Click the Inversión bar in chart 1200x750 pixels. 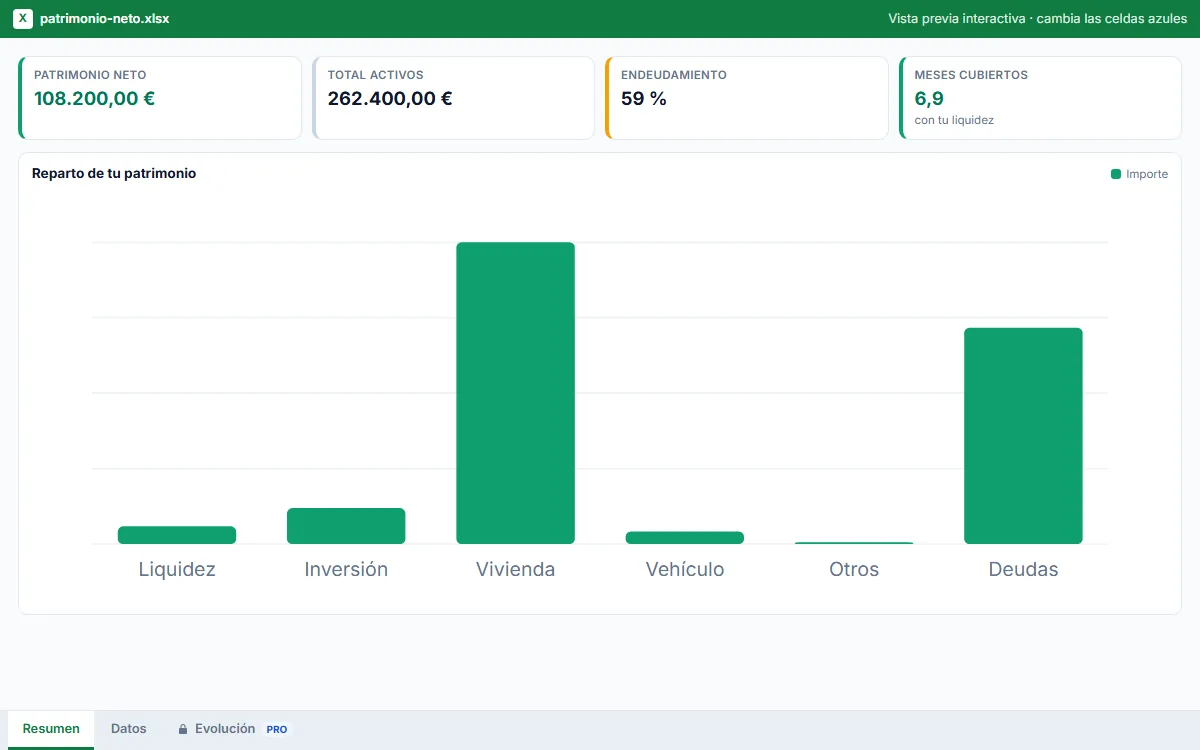point(346,526)
